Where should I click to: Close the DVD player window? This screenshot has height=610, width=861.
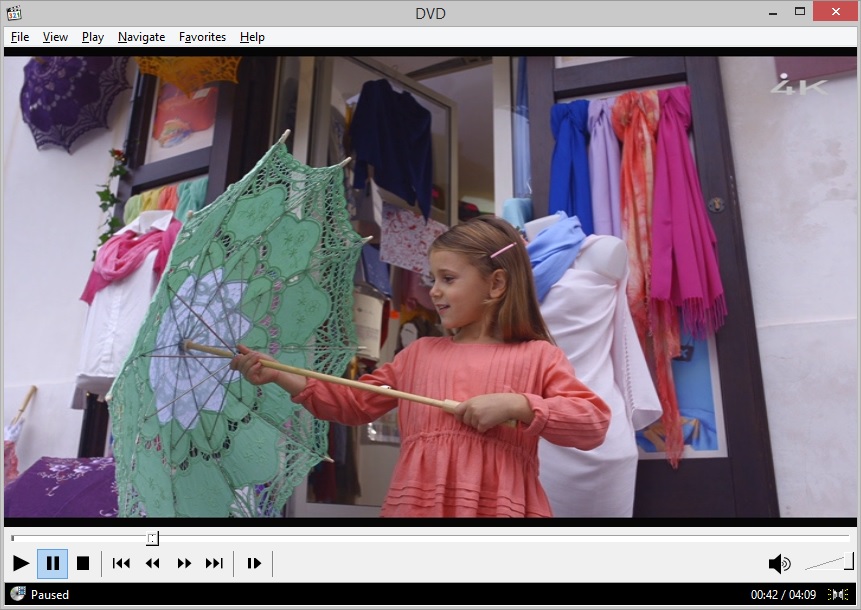coord(836,12)
